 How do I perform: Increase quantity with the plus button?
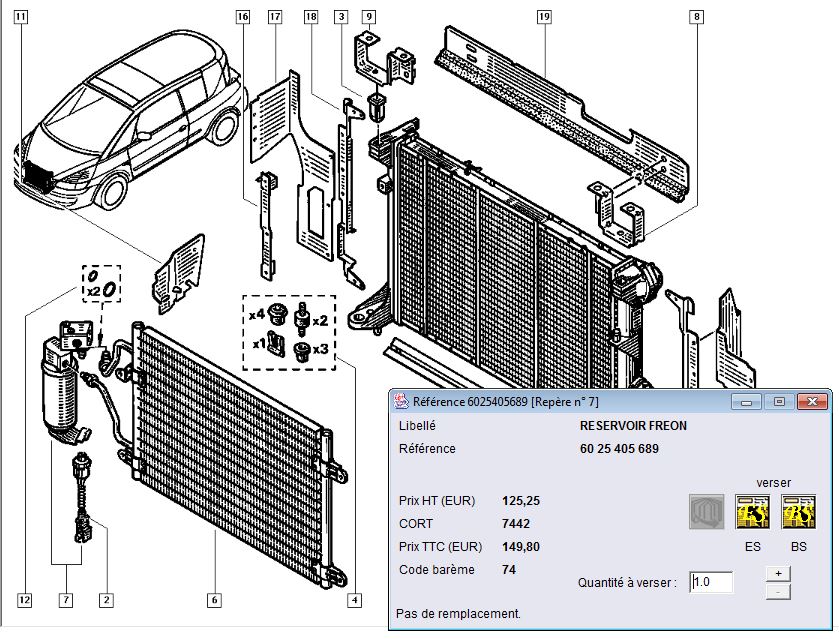(x=779, y=573)
